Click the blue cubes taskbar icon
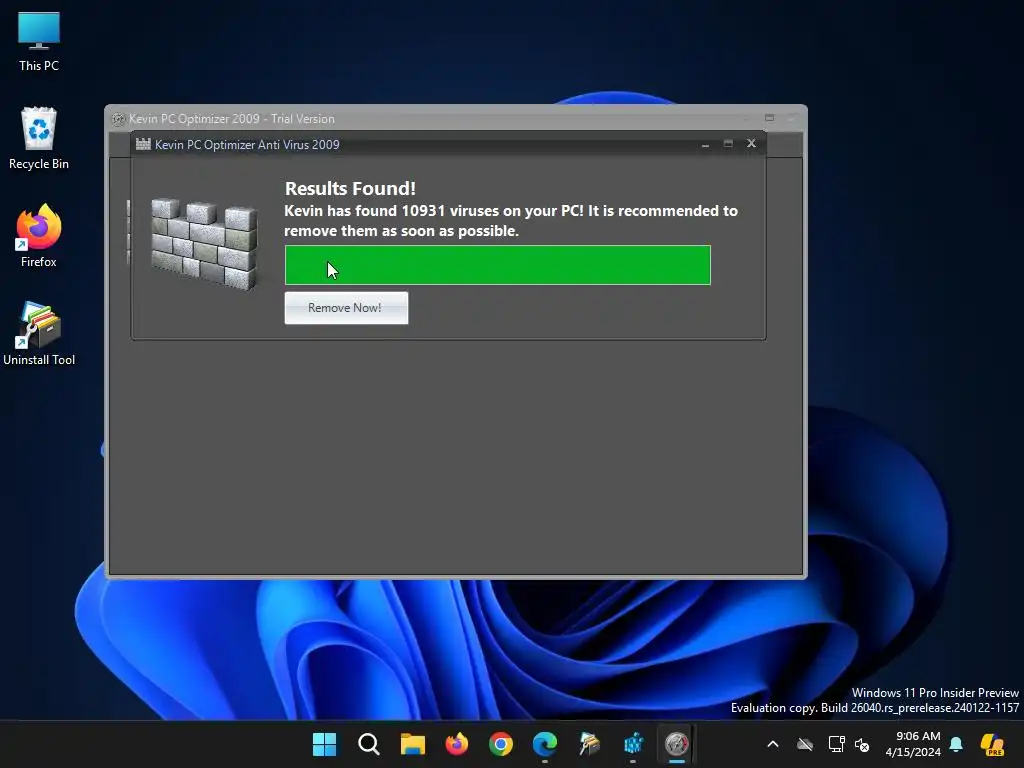The width and height of the screenshot is (1024, 768). click(633, 744)
